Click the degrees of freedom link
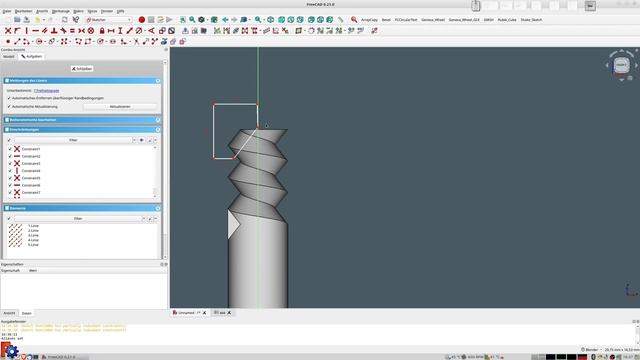This screenshot has height=360, width=640. click(x=47, y=91)
